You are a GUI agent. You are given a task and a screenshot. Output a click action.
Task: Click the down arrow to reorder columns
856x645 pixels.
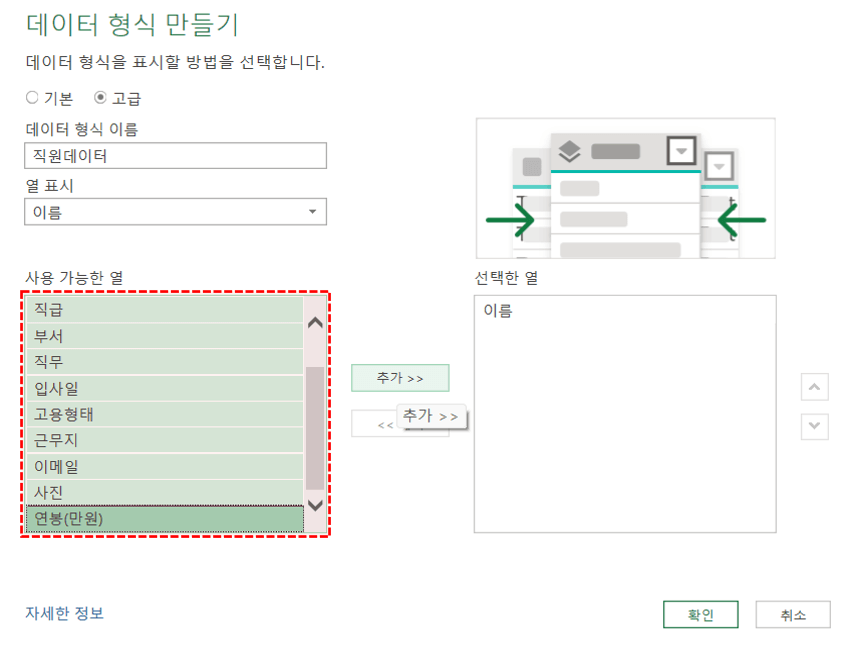[815, 426]
